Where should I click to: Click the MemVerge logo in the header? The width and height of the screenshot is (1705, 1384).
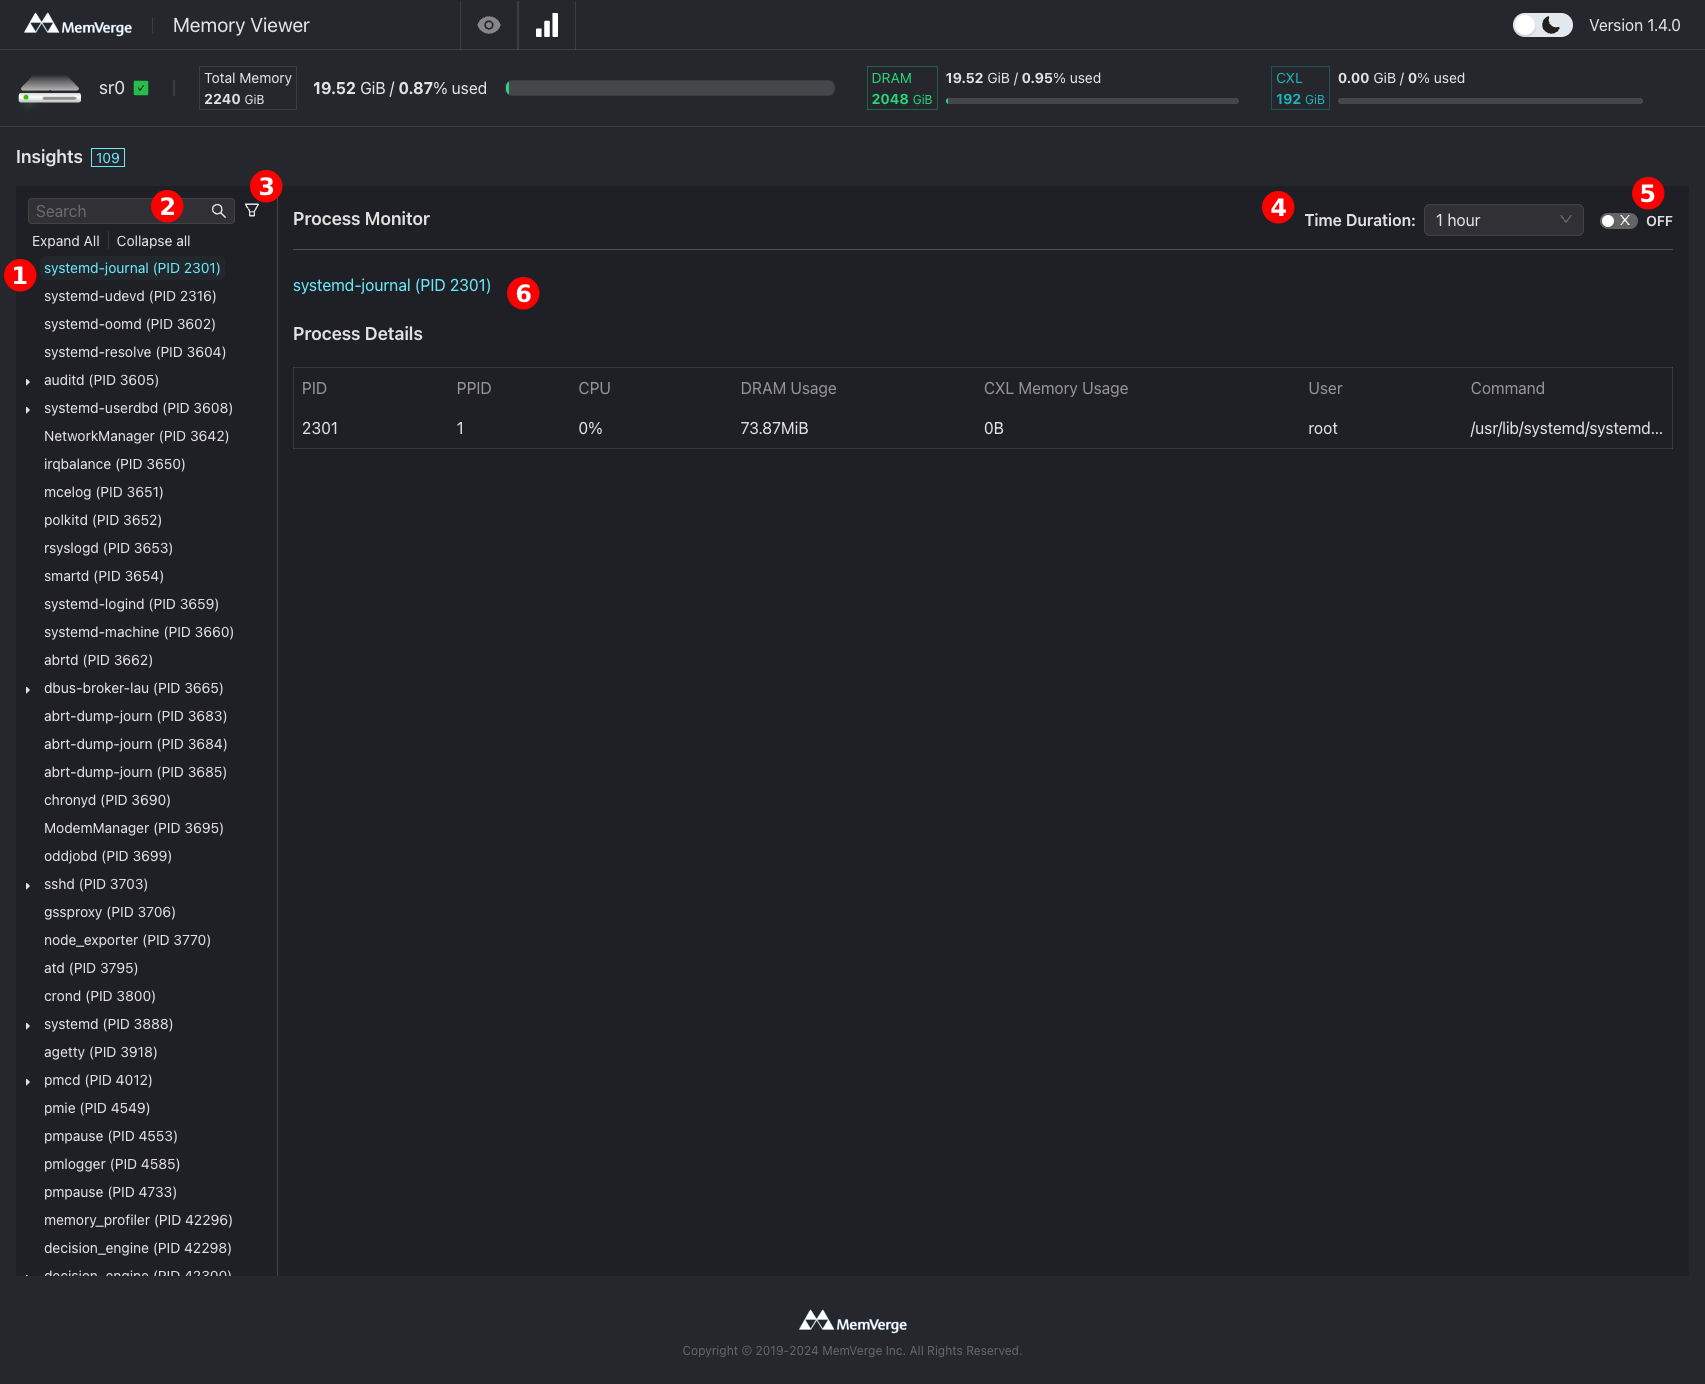click(x=78, y=25)
